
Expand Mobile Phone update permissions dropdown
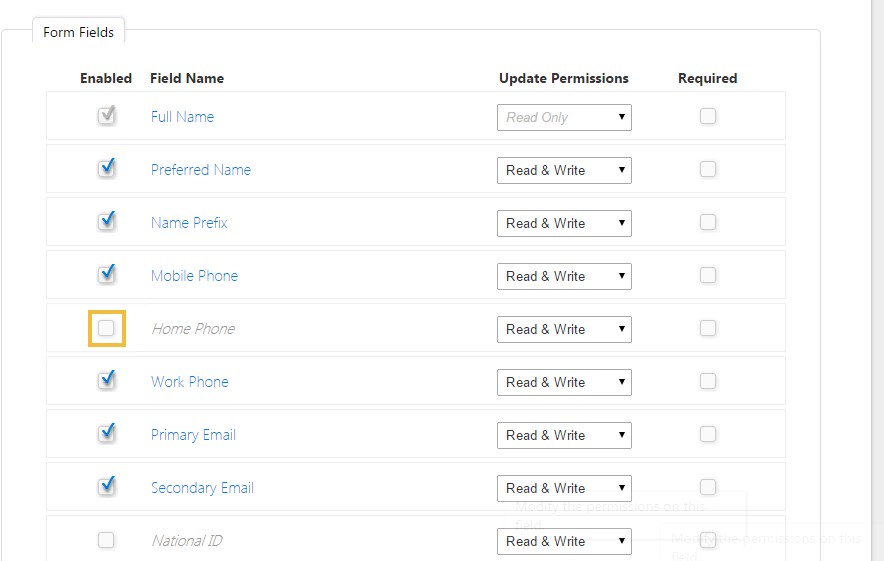click(x=564, y=276)
